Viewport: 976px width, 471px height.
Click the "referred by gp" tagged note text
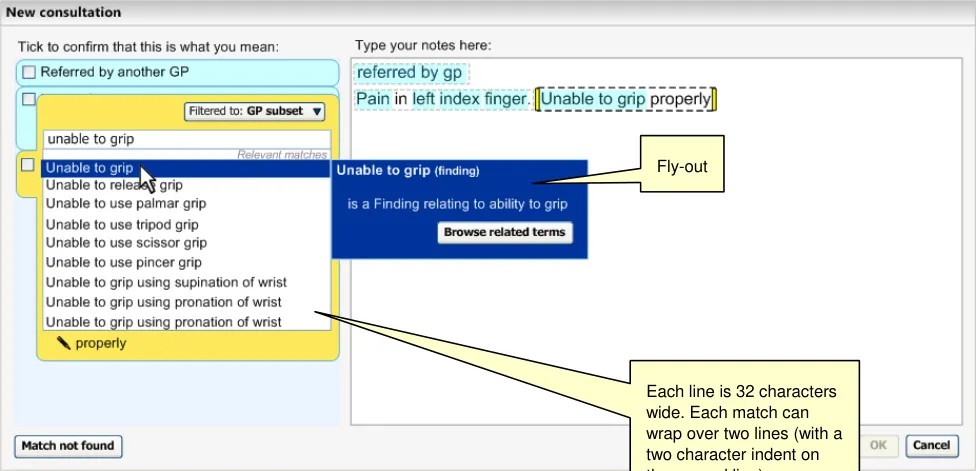(410, 73)
